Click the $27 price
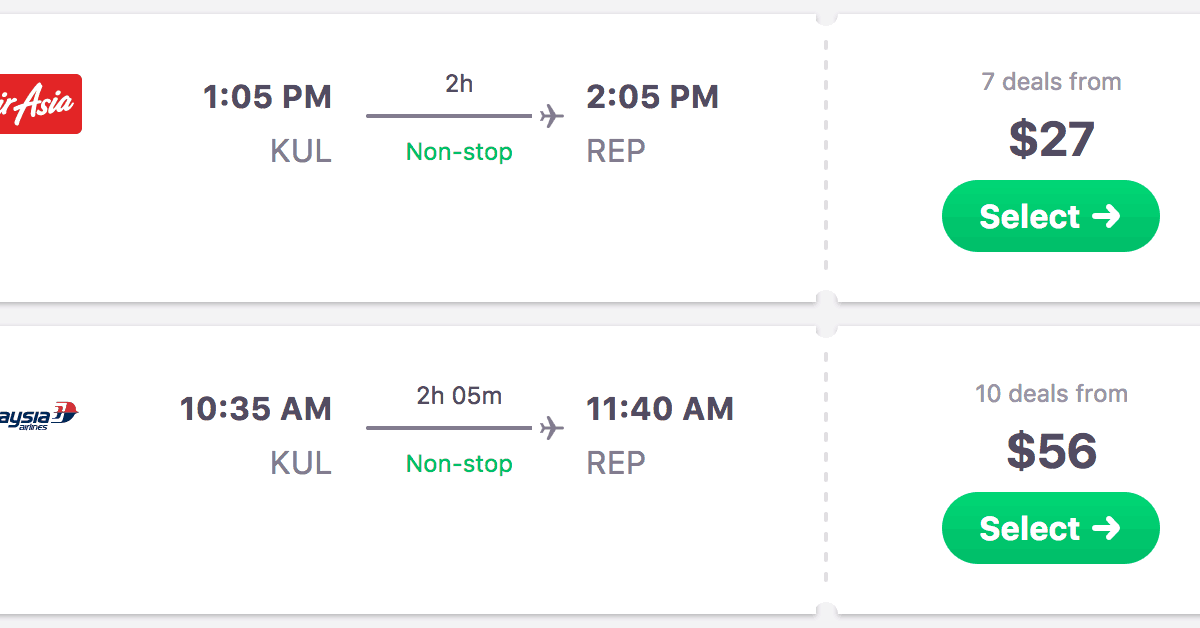 coord(1051,139)
